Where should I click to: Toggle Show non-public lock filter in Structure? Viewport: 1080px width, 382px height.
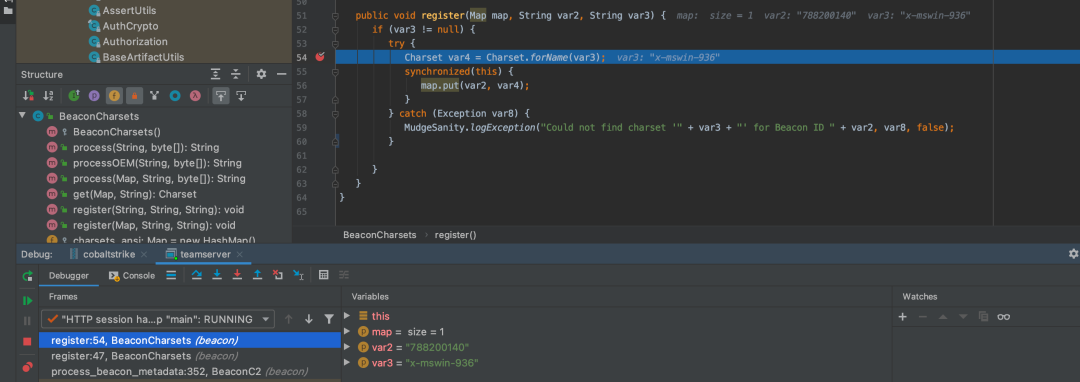(x=134, y=96)
